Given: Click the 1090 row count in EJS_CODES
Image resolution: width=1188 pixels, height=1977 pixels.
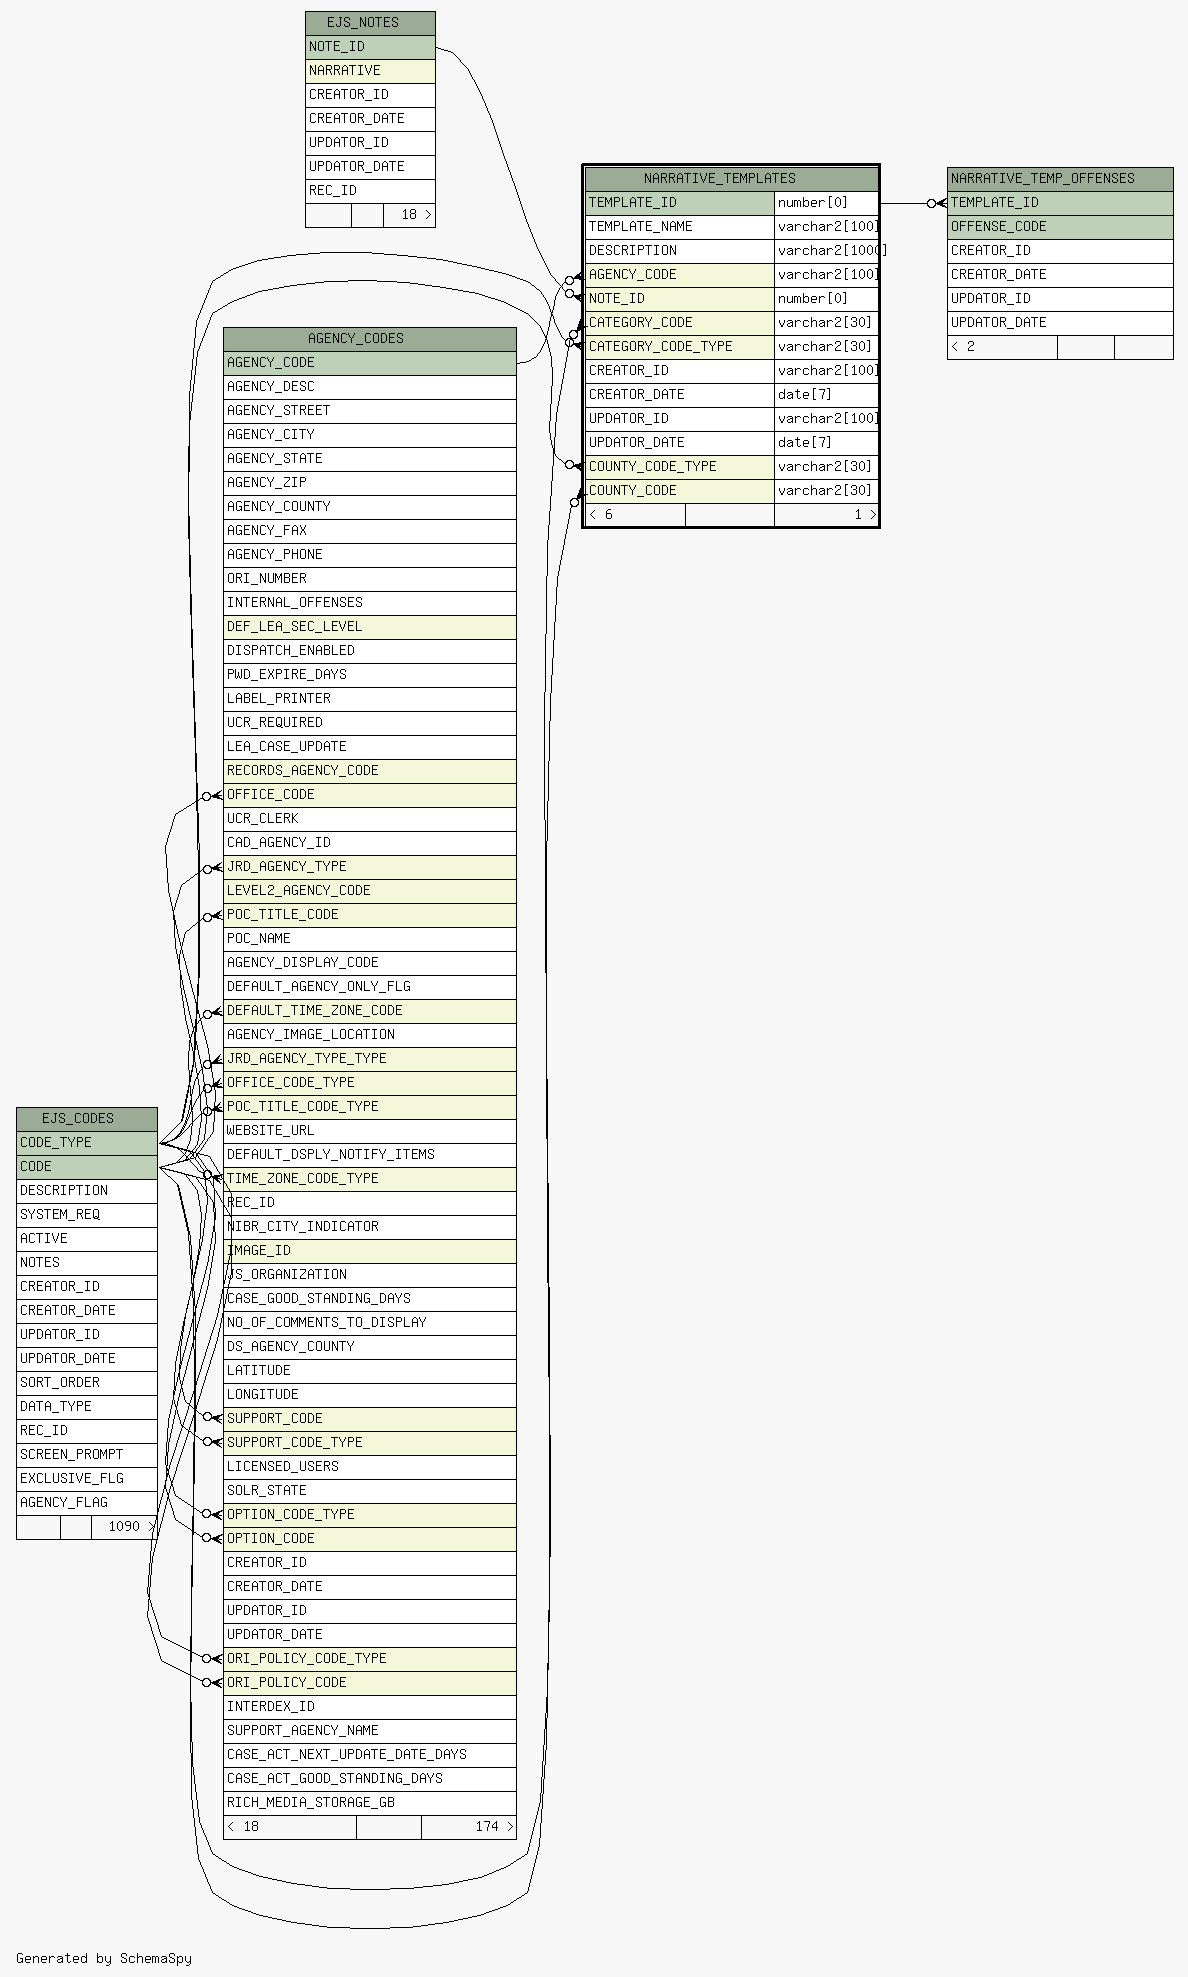Looking at the screenshot, I should pyautogui.click(x=125, y=1527).
